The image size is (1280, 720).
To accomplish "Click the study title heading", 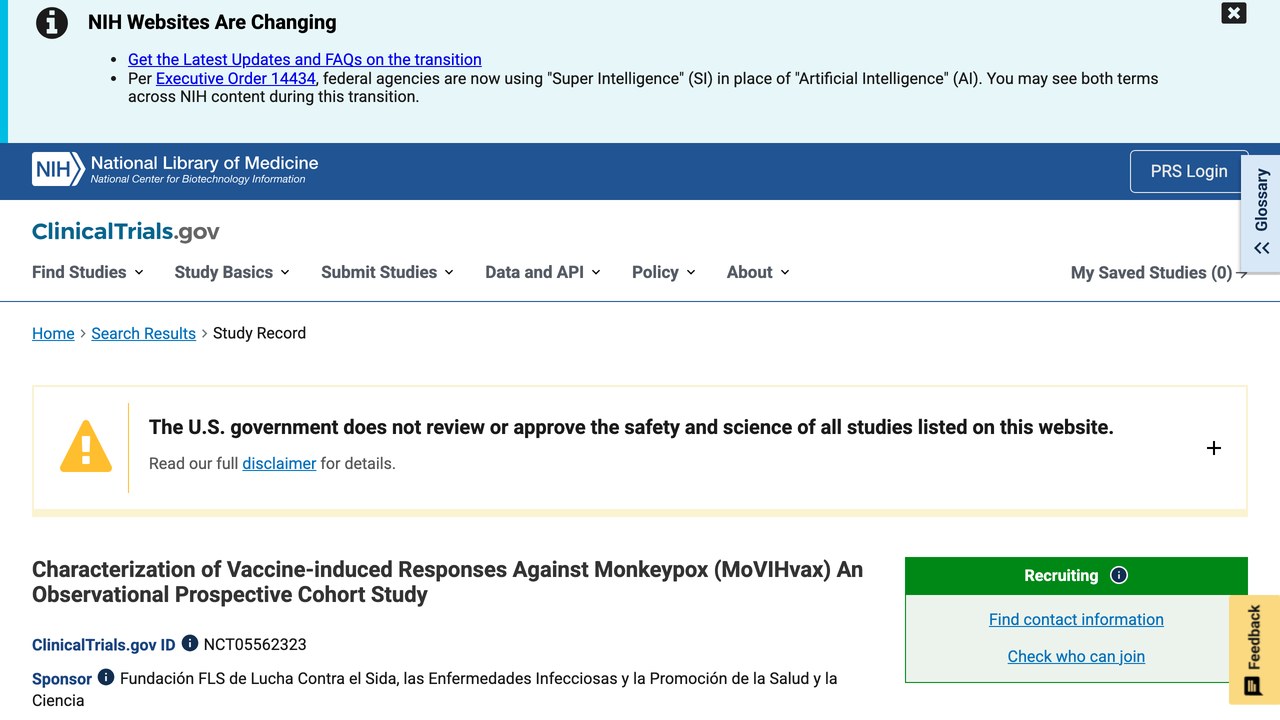I will pyautogui.click(x=447, y=582).
